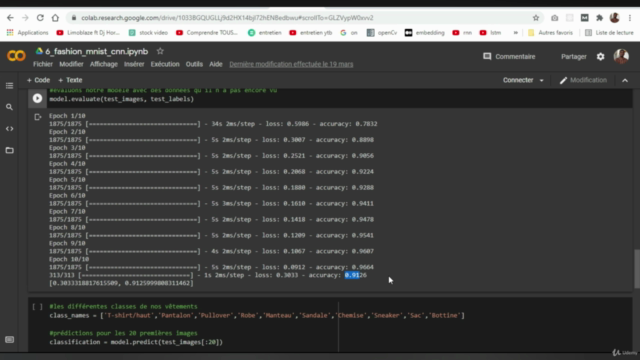Click the browser back arrow
The image size is (640, 360).
(x=10, y=18)
